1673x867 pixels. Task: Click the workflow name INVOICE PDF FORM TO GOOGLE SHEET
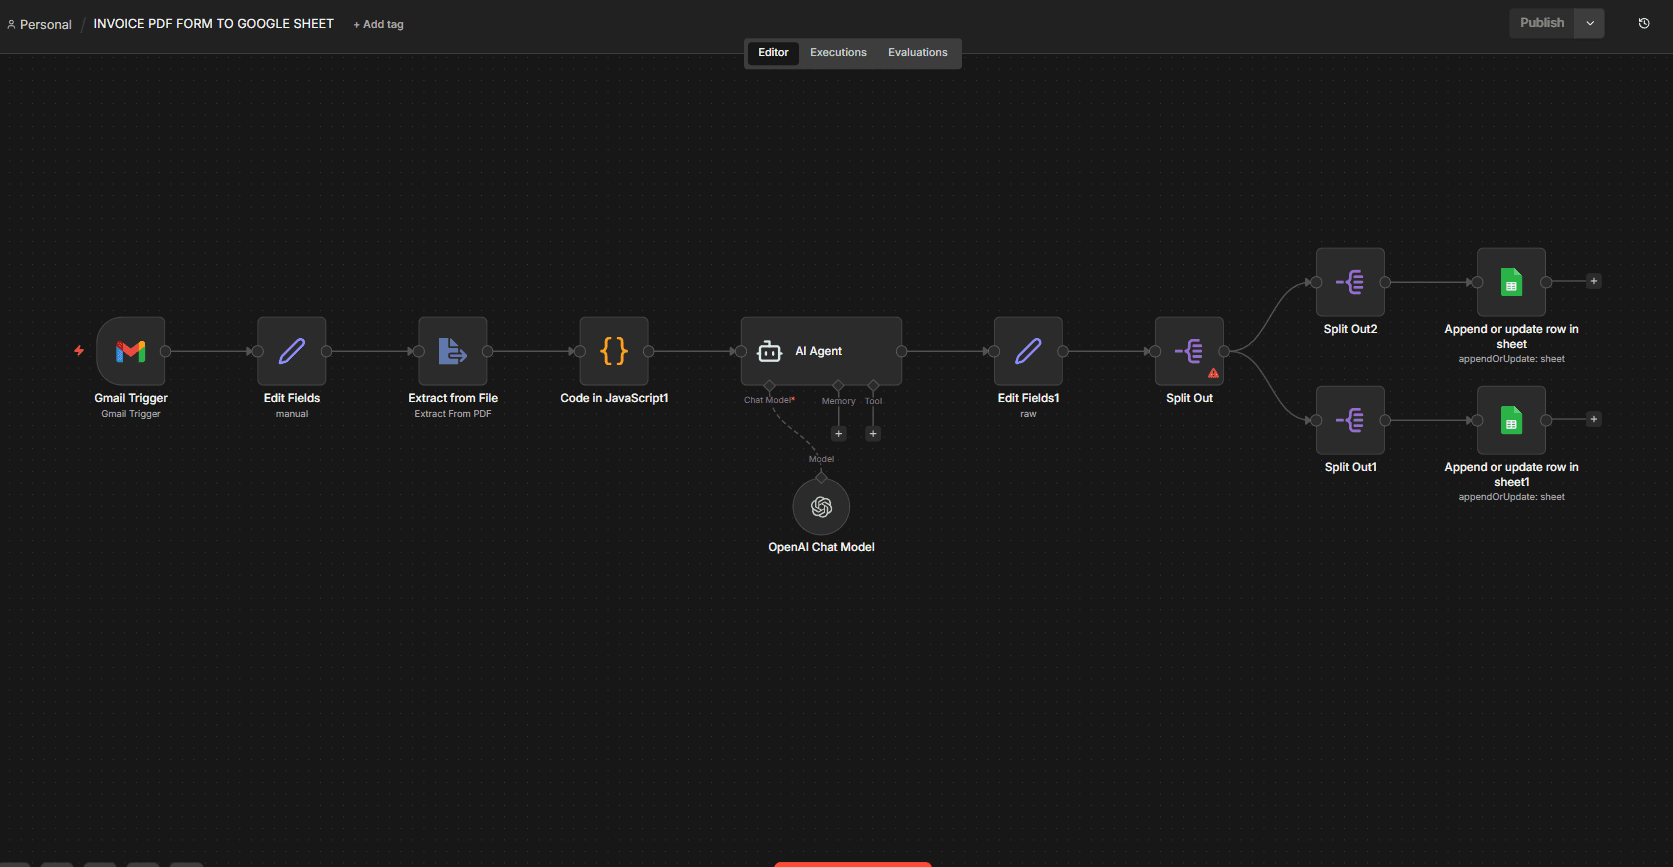click(213, 23)
